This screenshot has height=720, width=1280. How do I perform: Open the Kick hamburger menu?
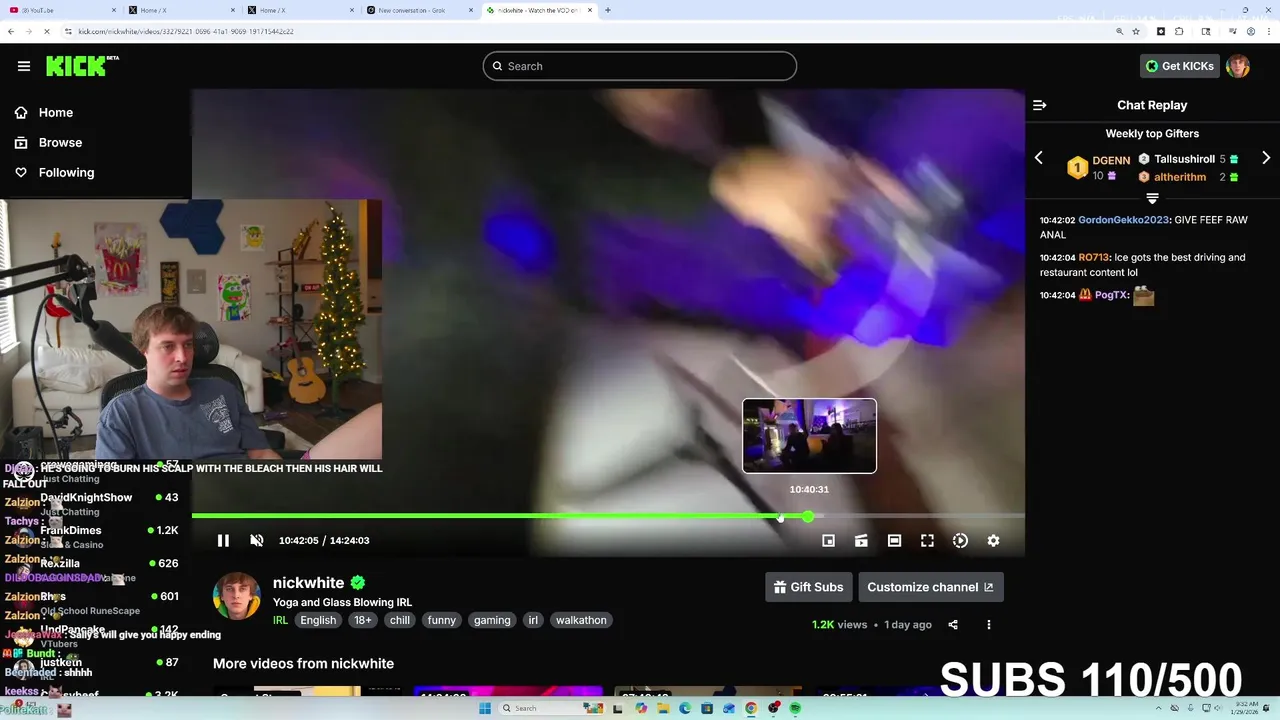pyautogui.click(x=24, y=66)
